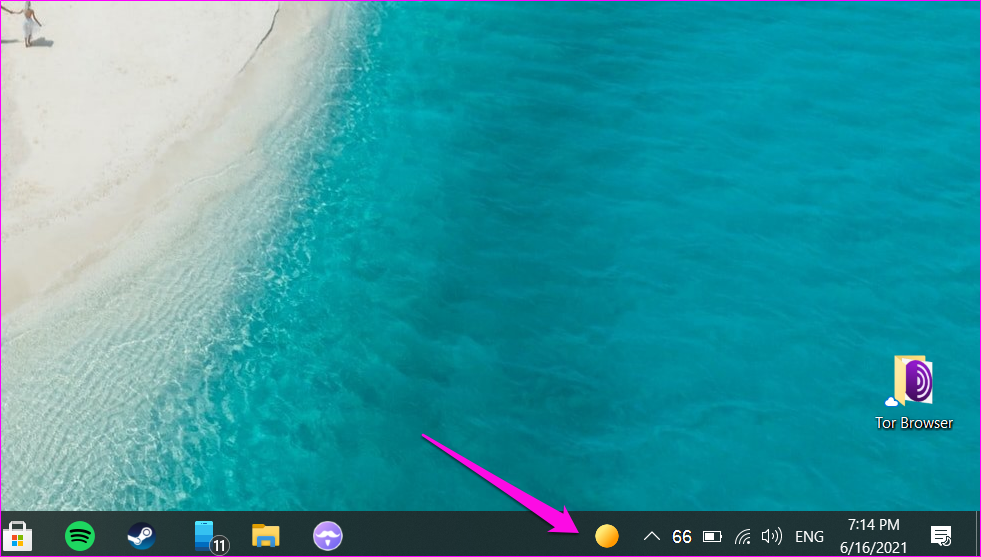Viewport: 981px width, 557px height.
Task: Open Microsoft Store from the taskbar
Action: tap(18, 536)
